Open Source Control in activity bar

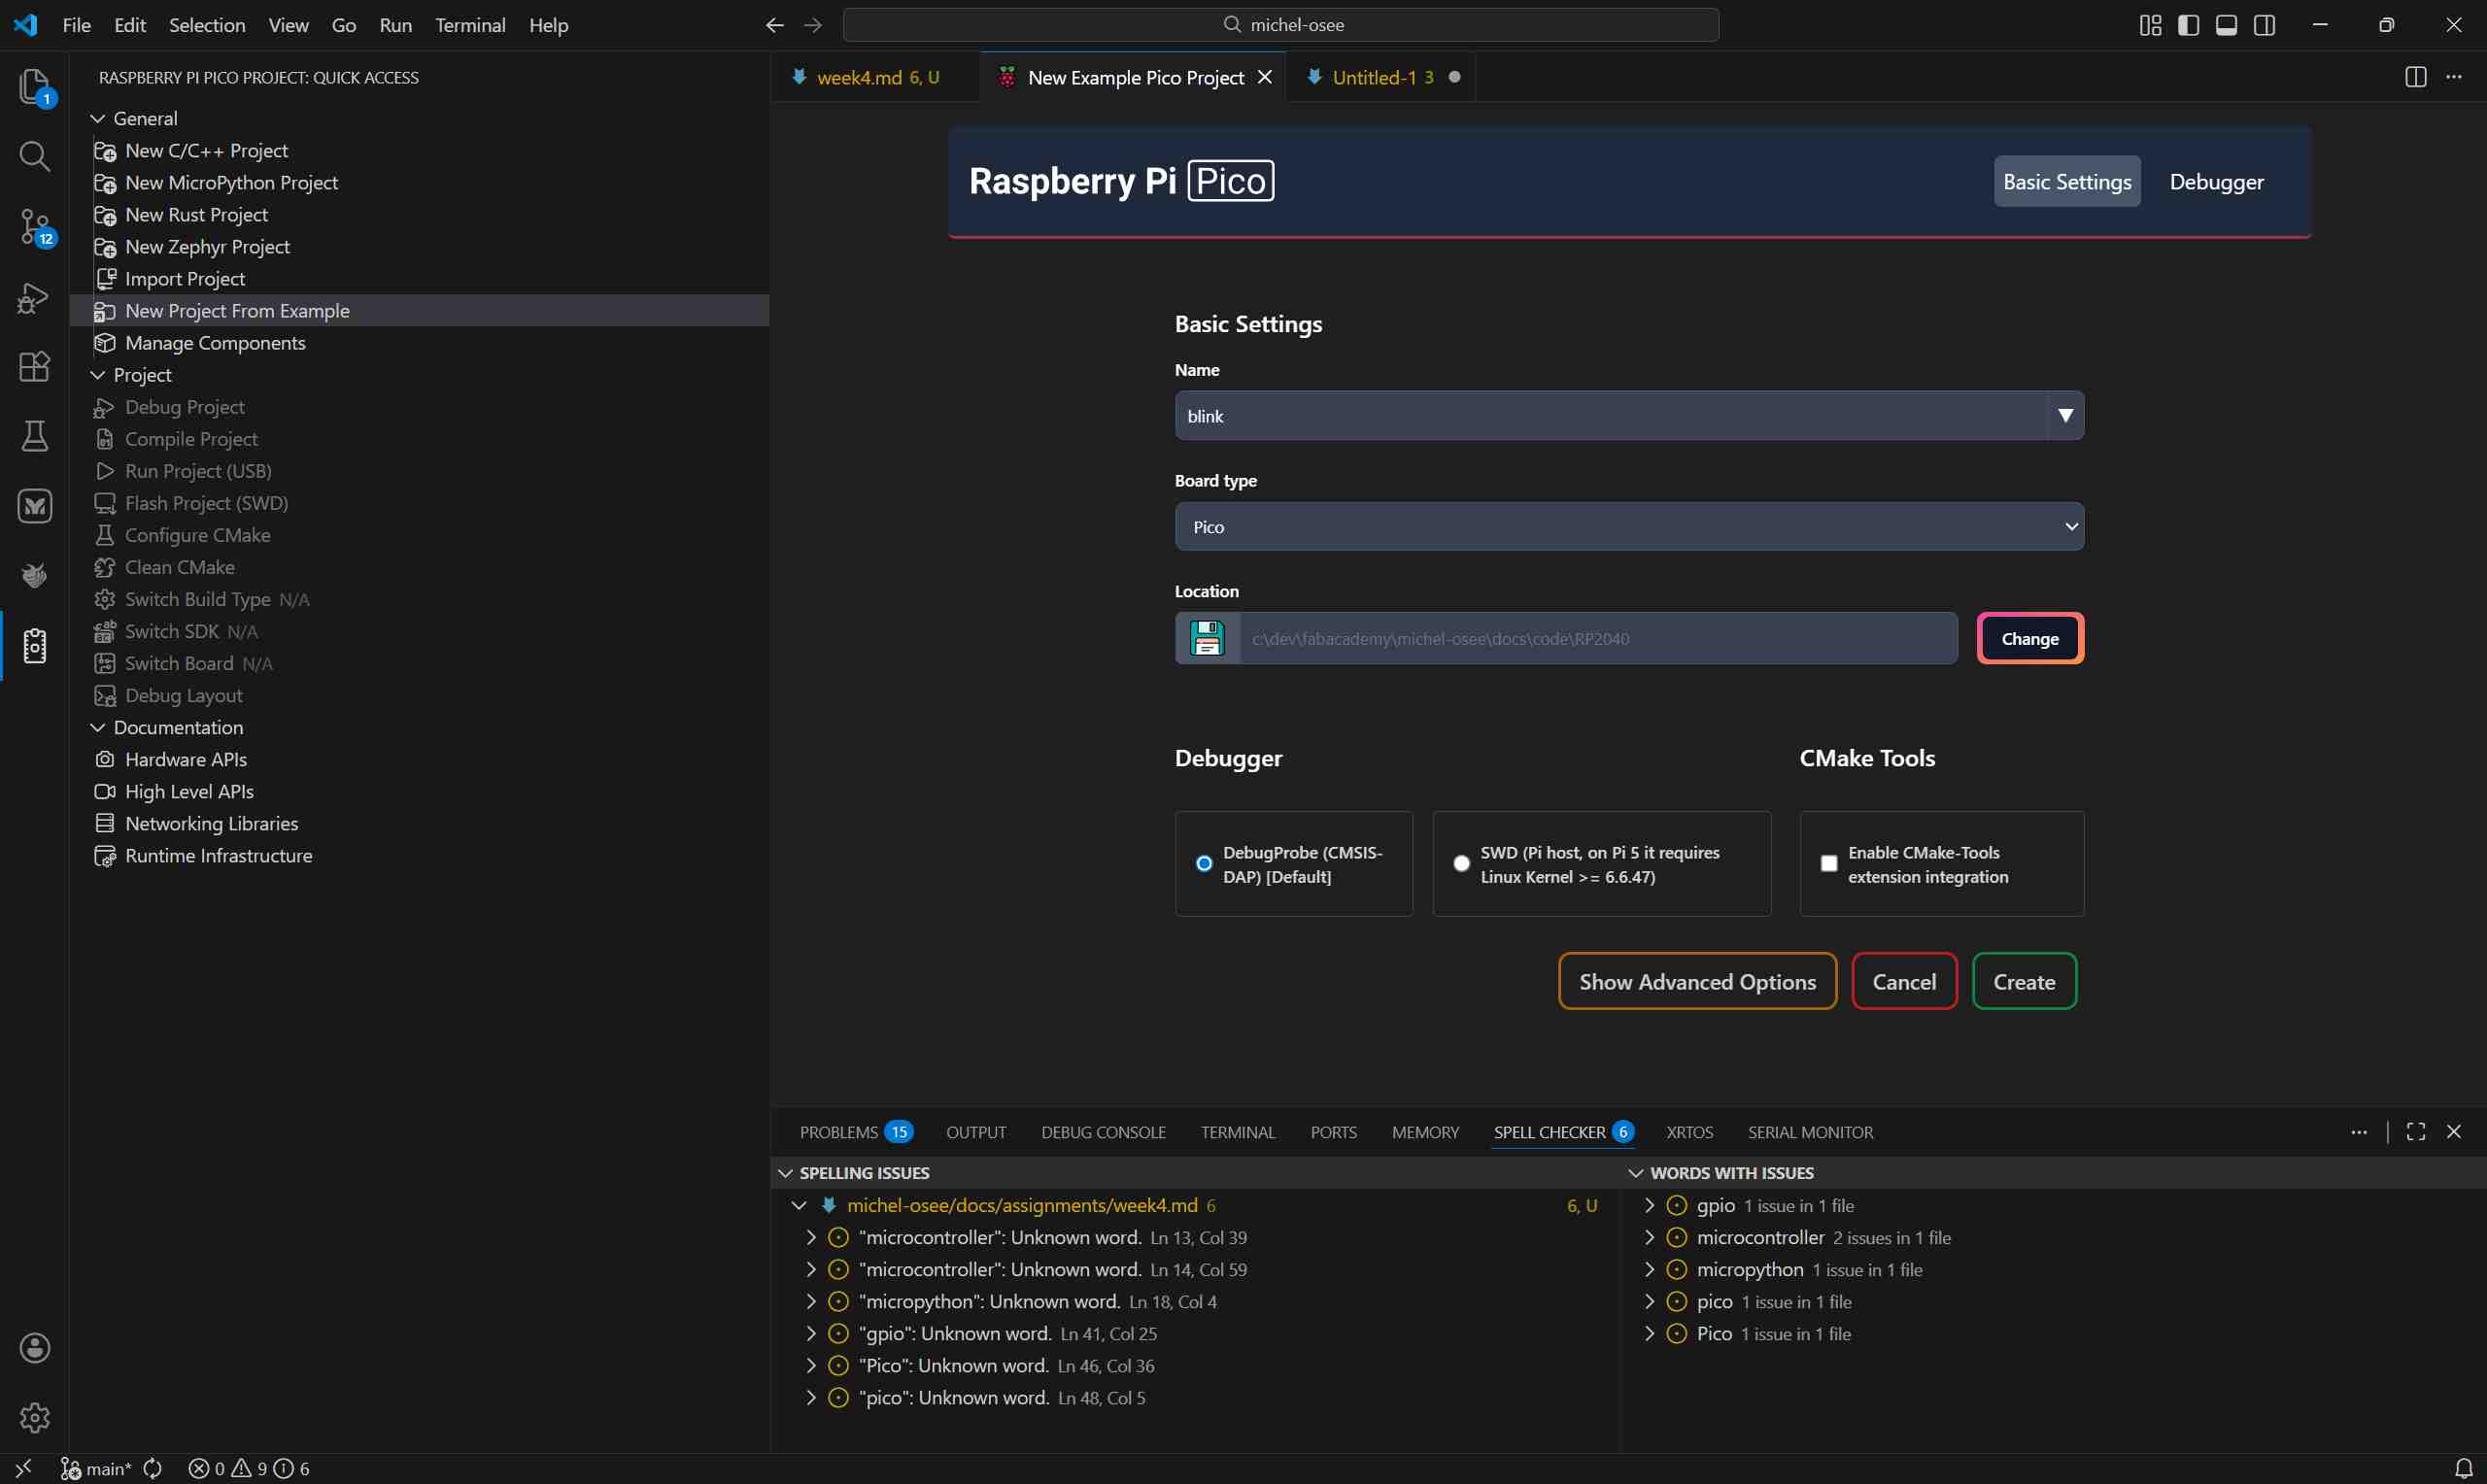coord(35,227)
